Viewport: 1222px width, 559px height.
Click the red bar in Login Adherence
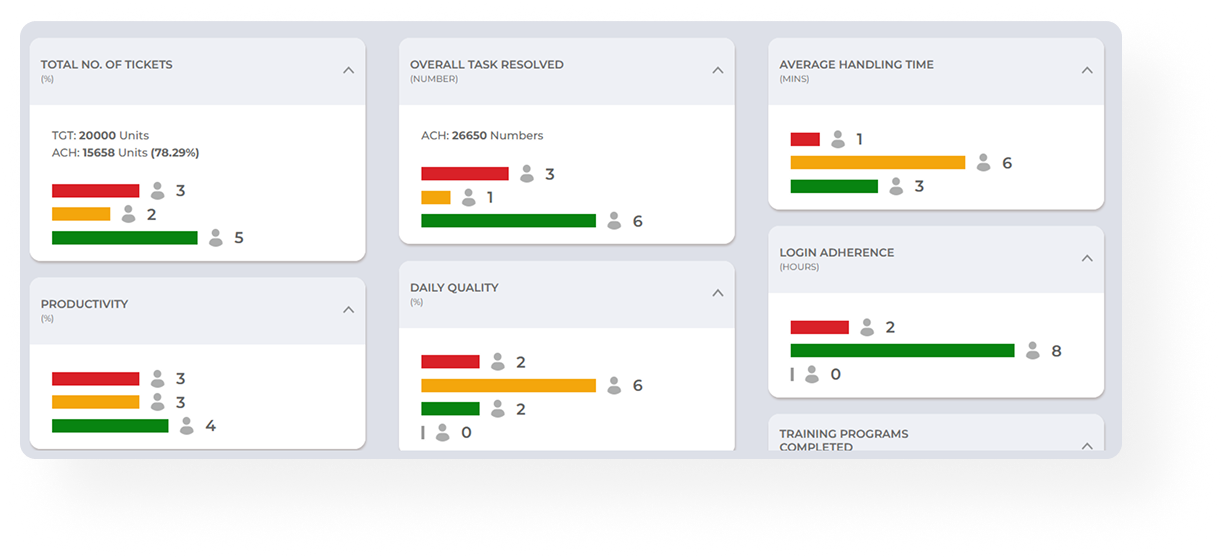[x=819, y=327]
